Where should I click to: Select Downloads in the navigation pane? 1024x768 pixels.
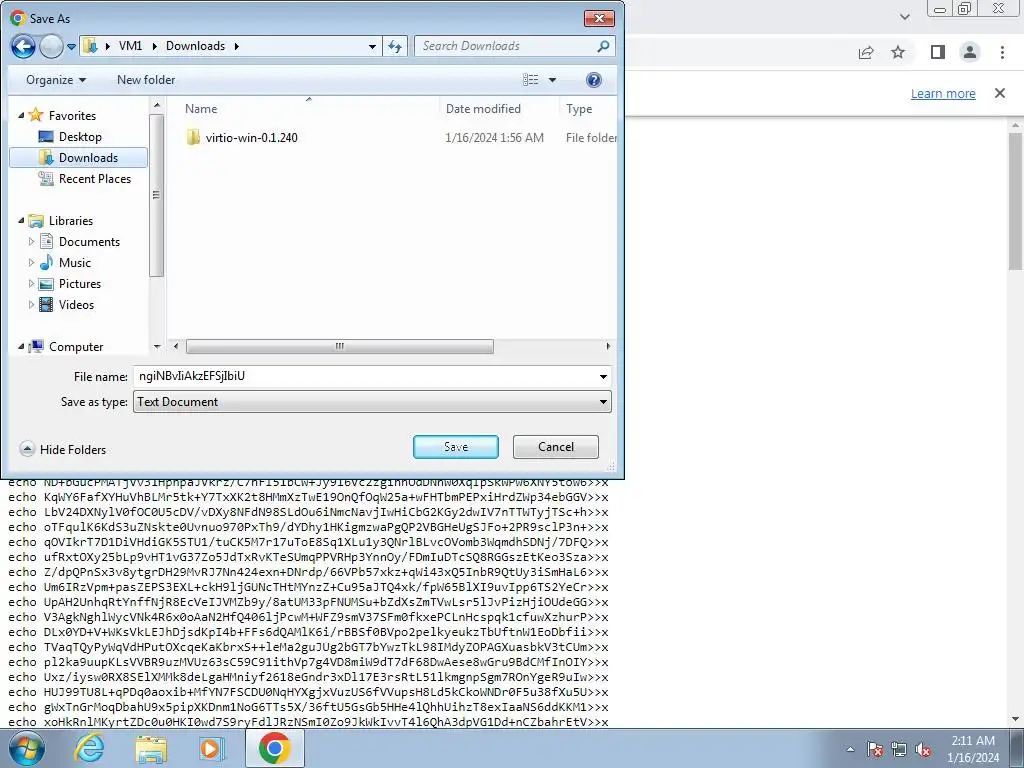tap(78, 157)
